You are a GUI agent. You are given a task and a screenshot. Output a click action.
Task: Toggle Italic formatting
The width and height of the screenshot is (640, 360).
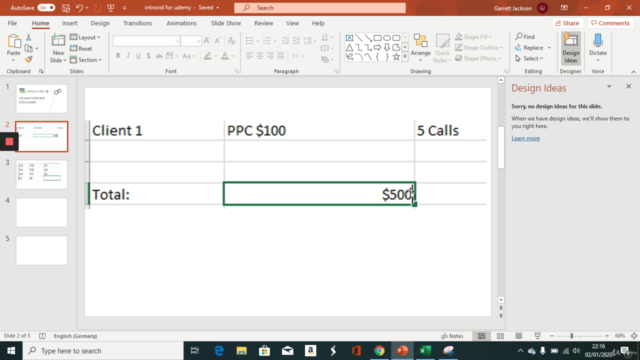[x=128, y=56]
